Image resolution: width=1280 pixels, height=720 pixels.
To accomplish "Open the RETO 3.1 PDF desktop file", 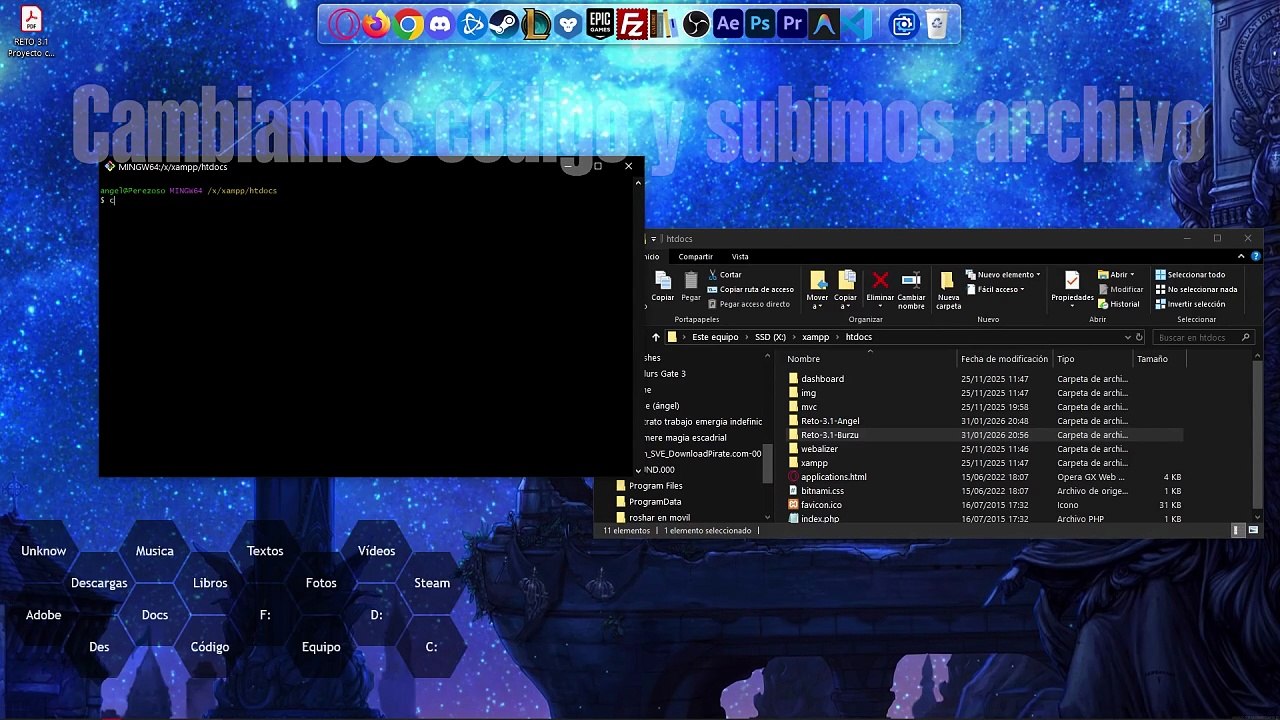I will pos(30,31).
